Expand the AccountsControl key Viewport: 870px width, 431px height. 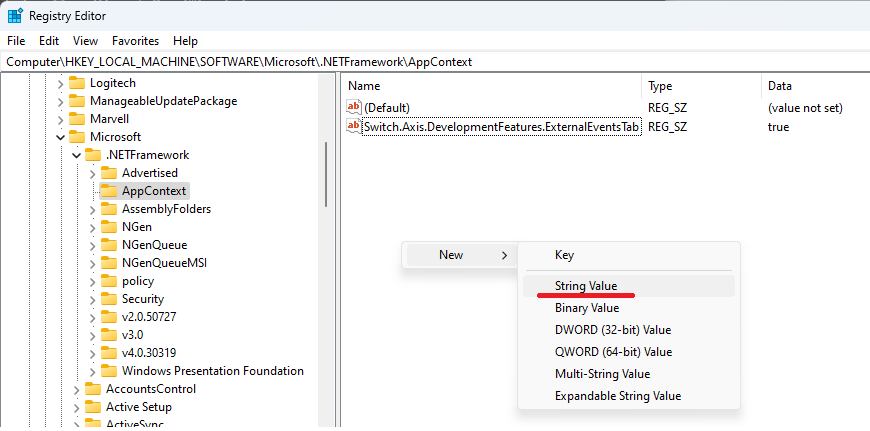click(77, 389)
